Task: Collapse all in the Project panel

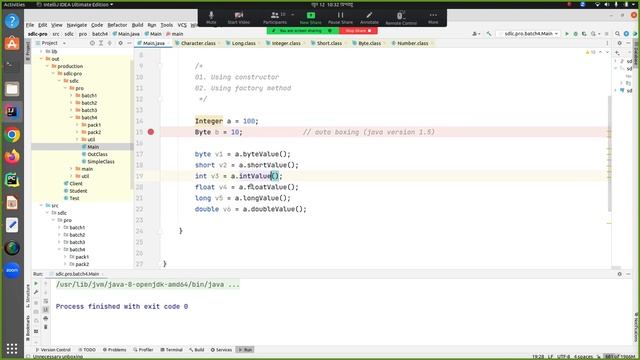Action: [110, 43]
